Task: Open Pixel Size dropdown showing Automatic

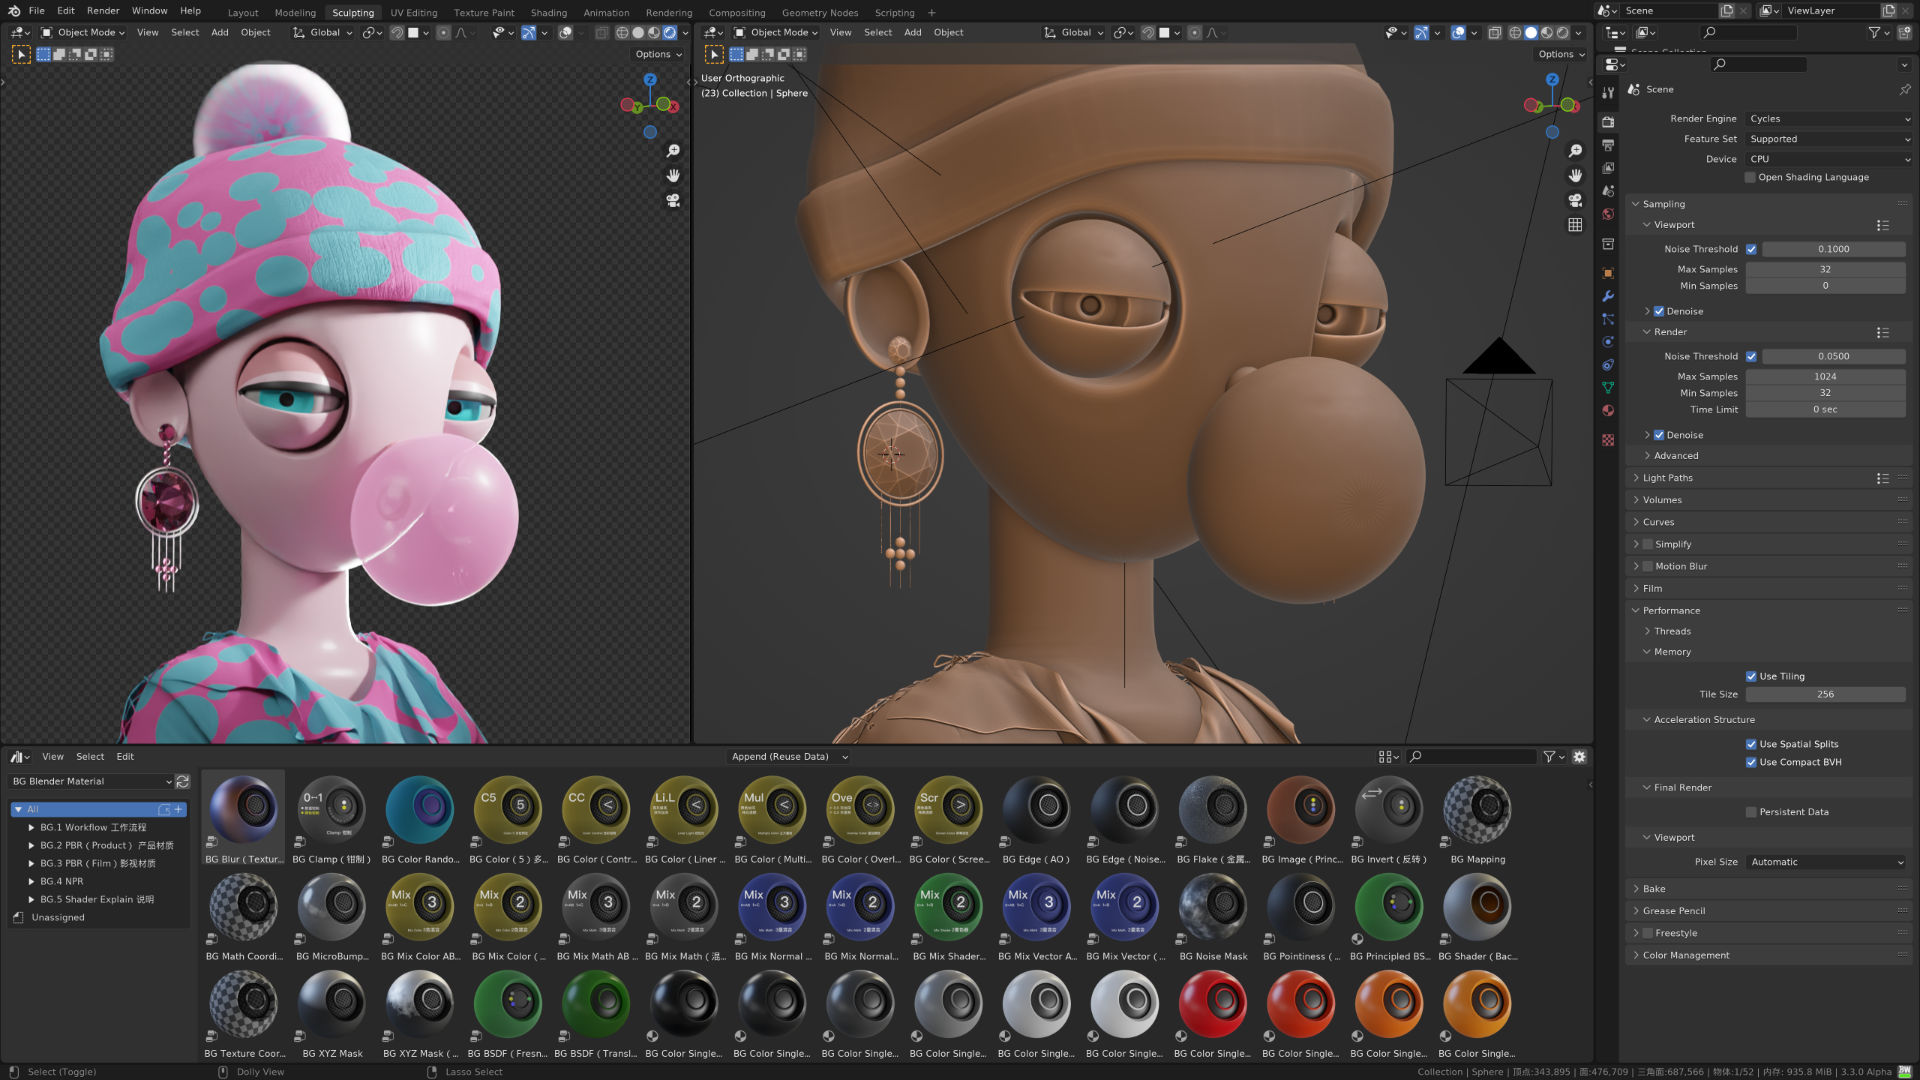Action: point(1826,862)
